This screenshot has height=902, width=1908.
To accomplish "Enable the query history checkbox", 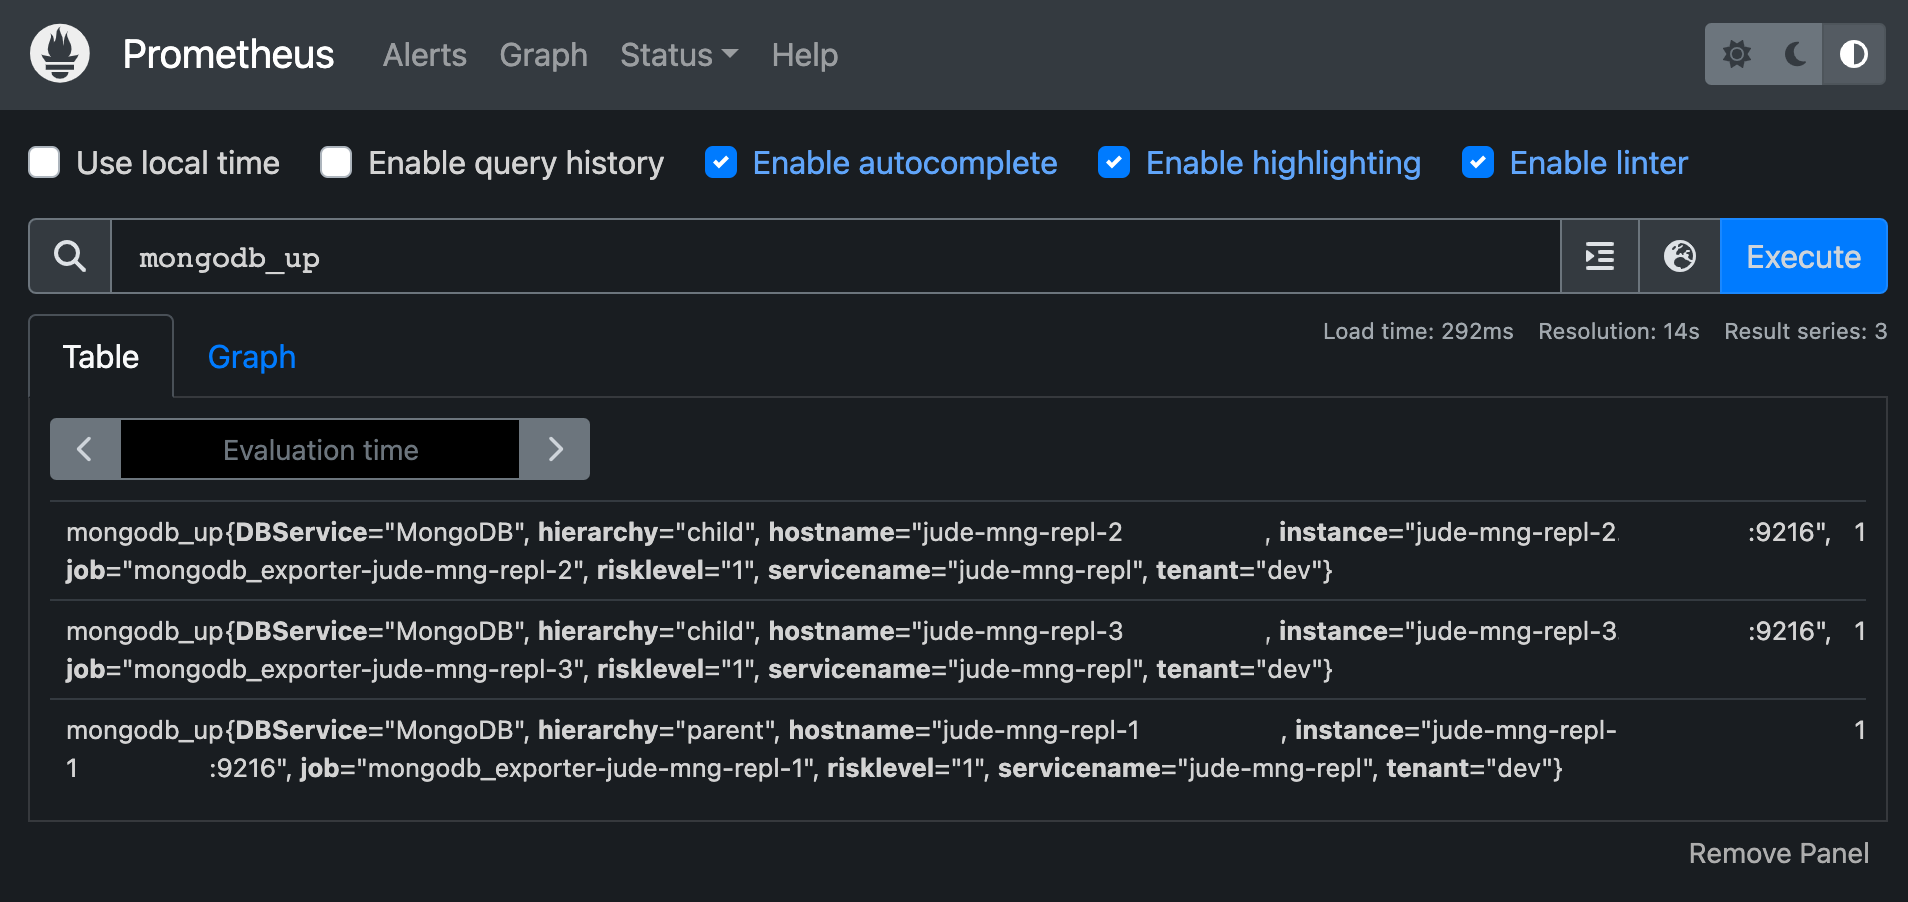I will pyautogui.click(x=336, y=162).
